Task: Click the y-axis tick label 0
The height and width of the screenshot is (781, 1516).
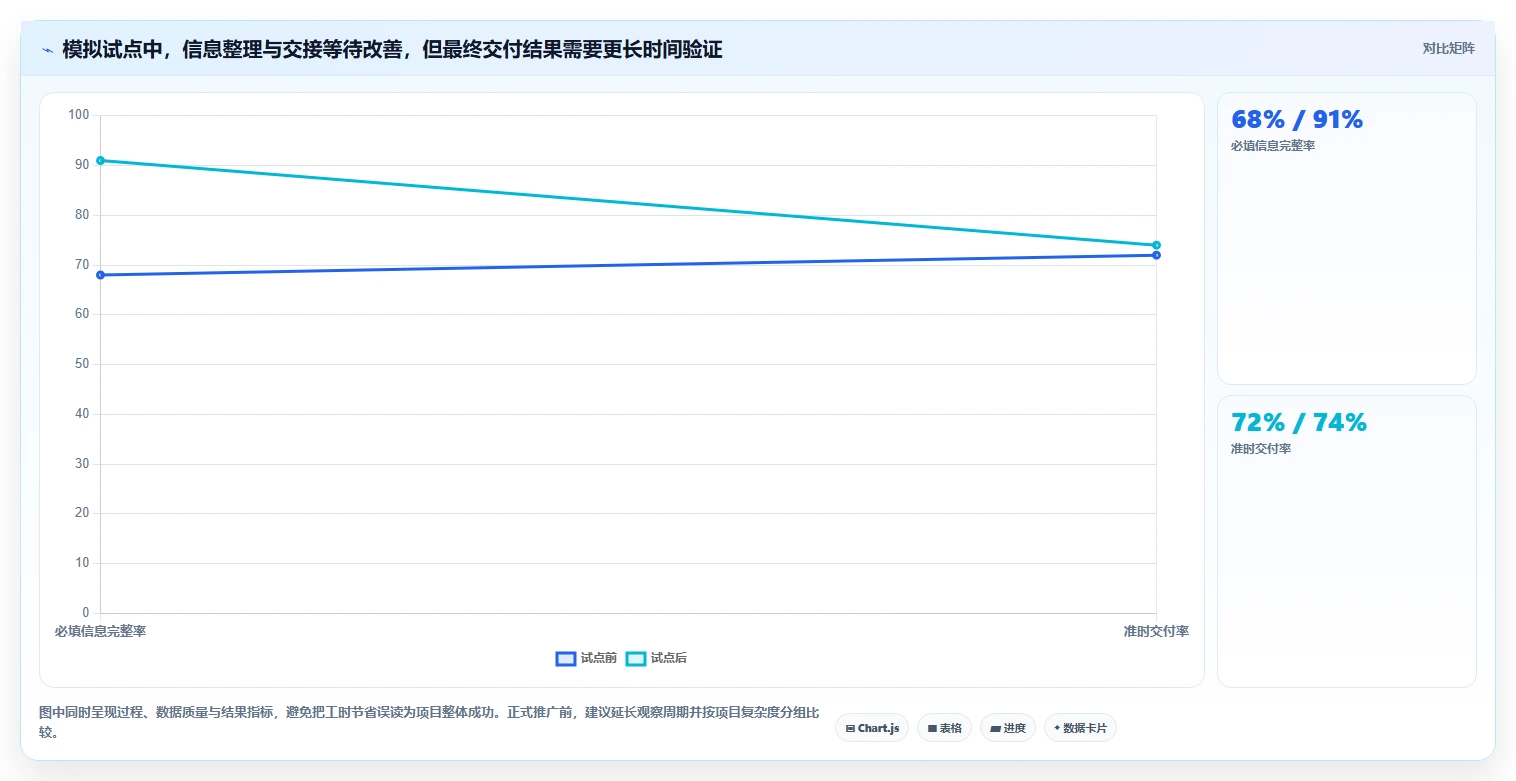Action: [x=86, y=613]
